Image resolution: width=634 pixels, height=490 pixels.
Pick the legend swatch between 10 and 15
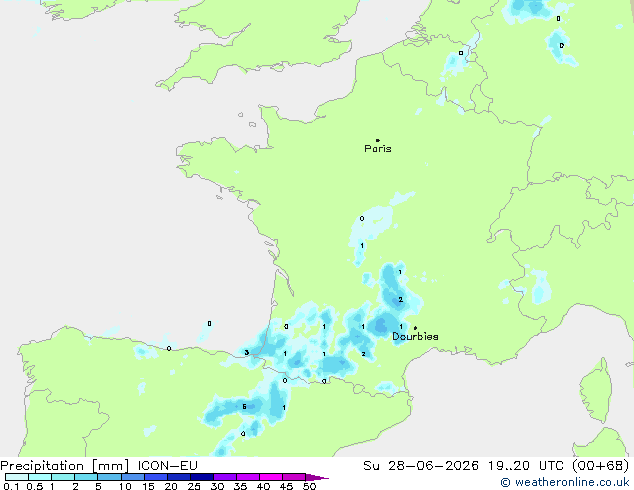point(133,477)
